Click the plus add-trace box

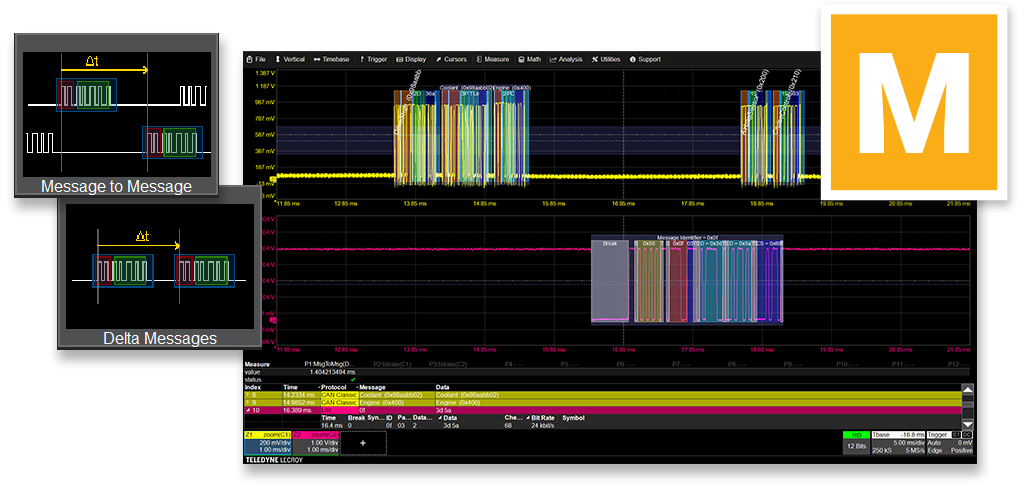363,443
